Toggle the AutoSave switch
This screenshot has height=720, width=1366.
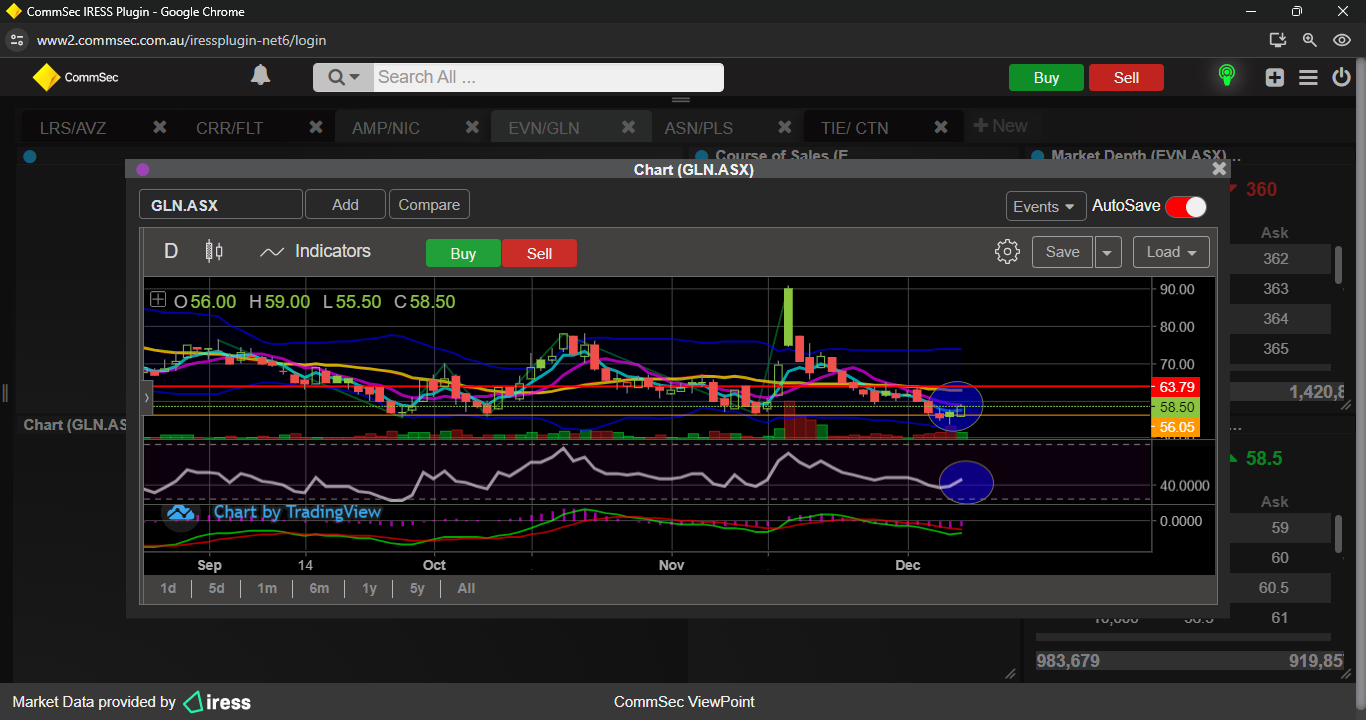(1185, 206)
